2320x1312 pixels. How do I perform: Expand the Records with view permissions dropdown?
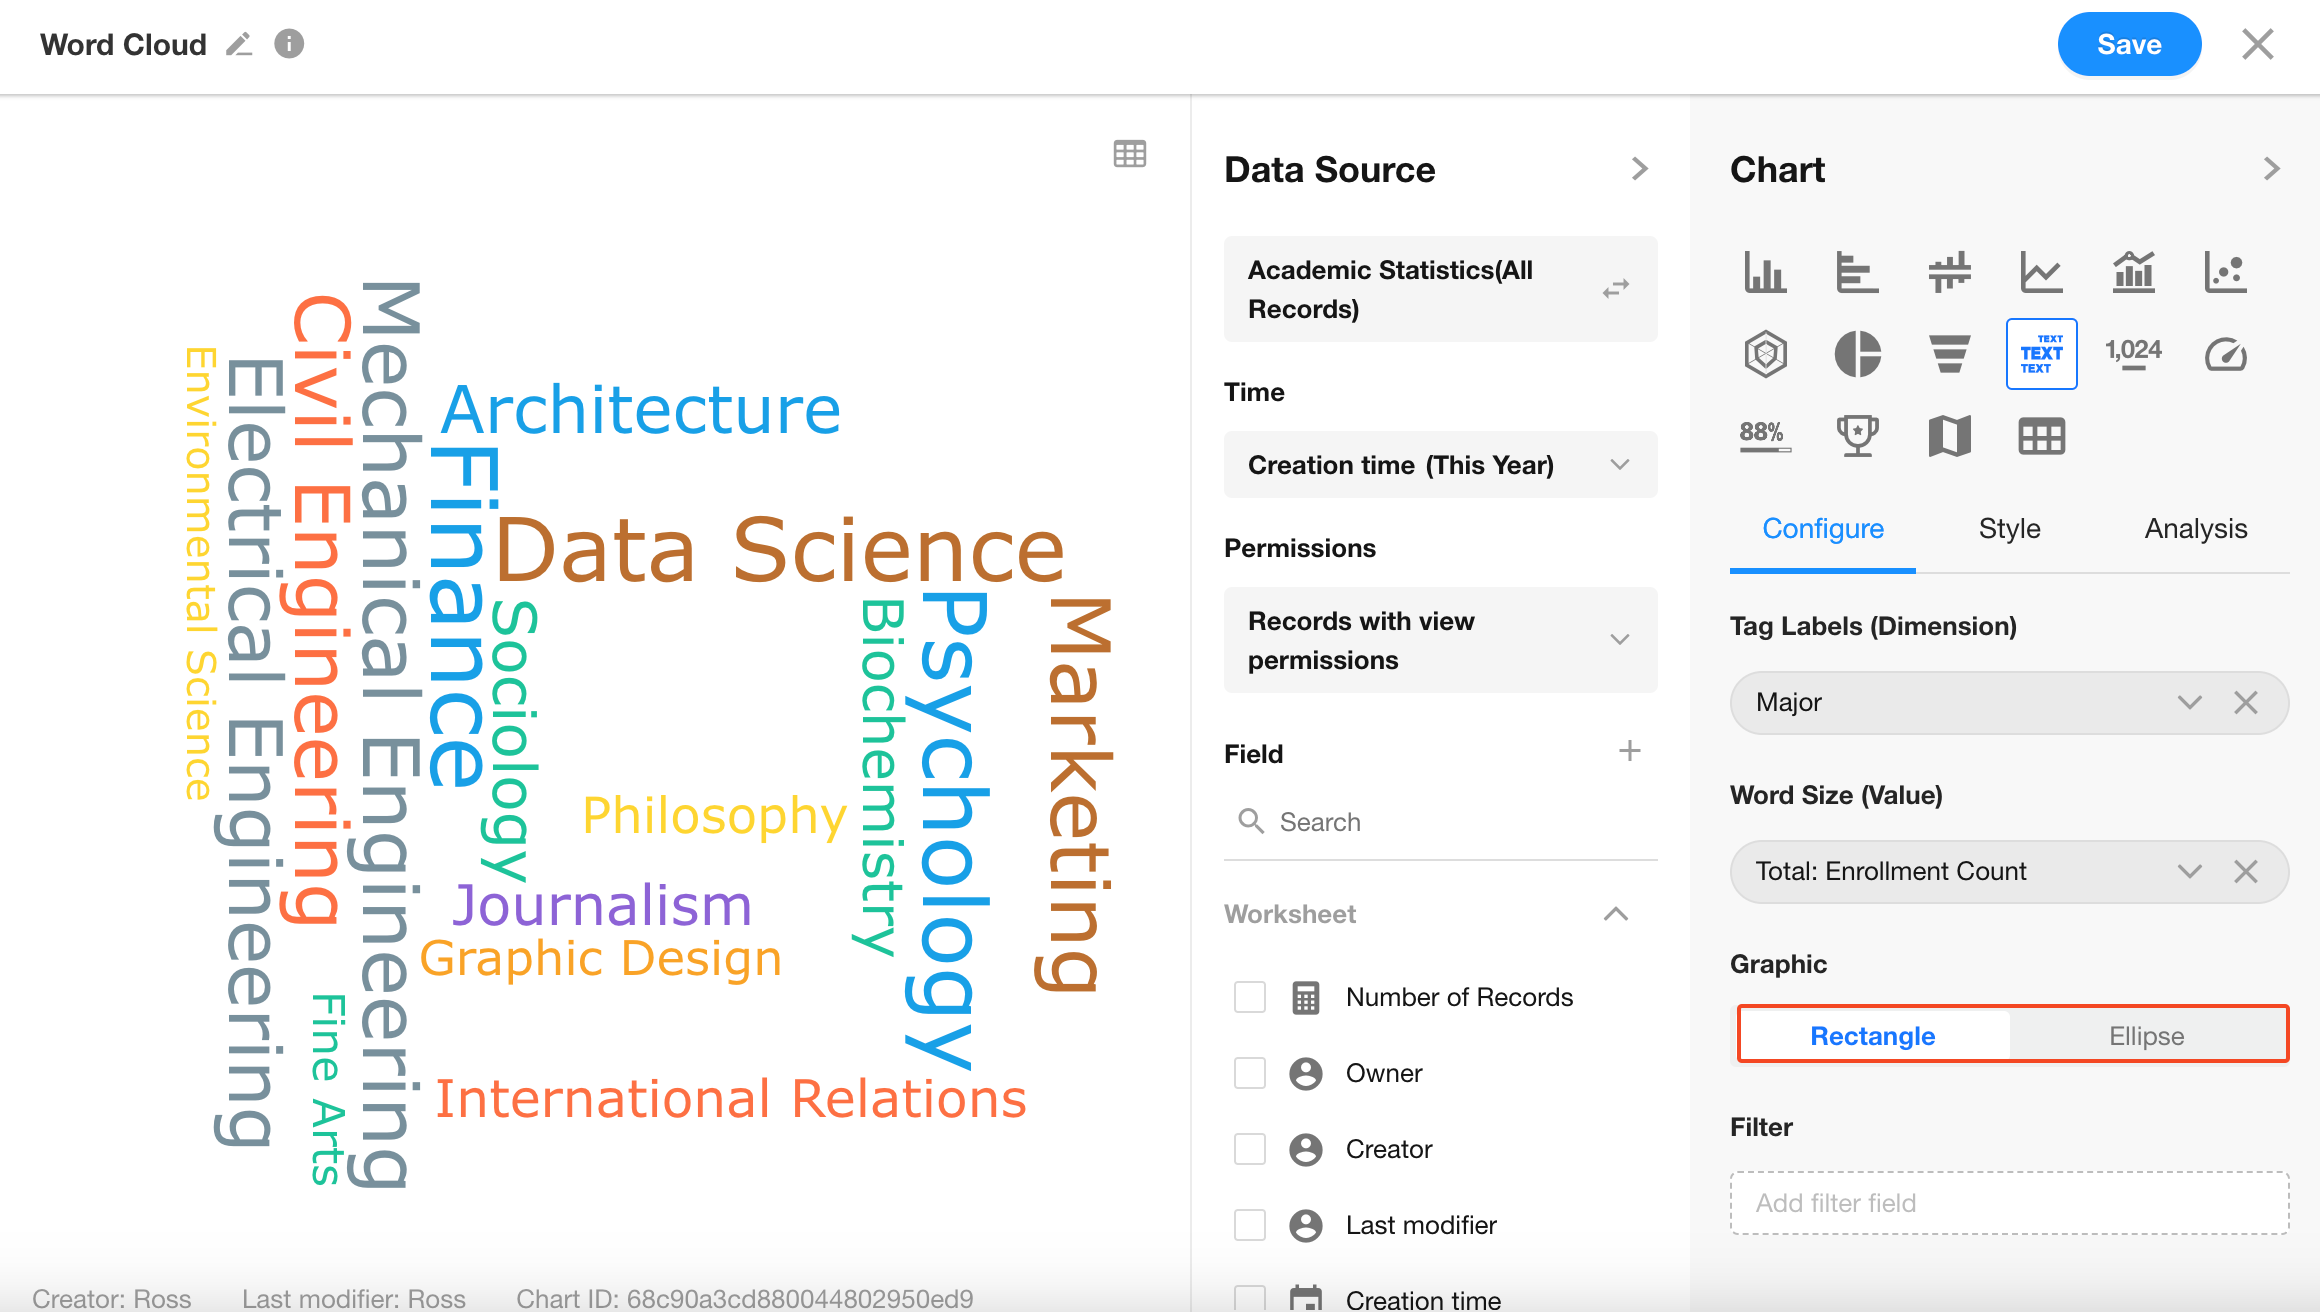point(1440,640)
